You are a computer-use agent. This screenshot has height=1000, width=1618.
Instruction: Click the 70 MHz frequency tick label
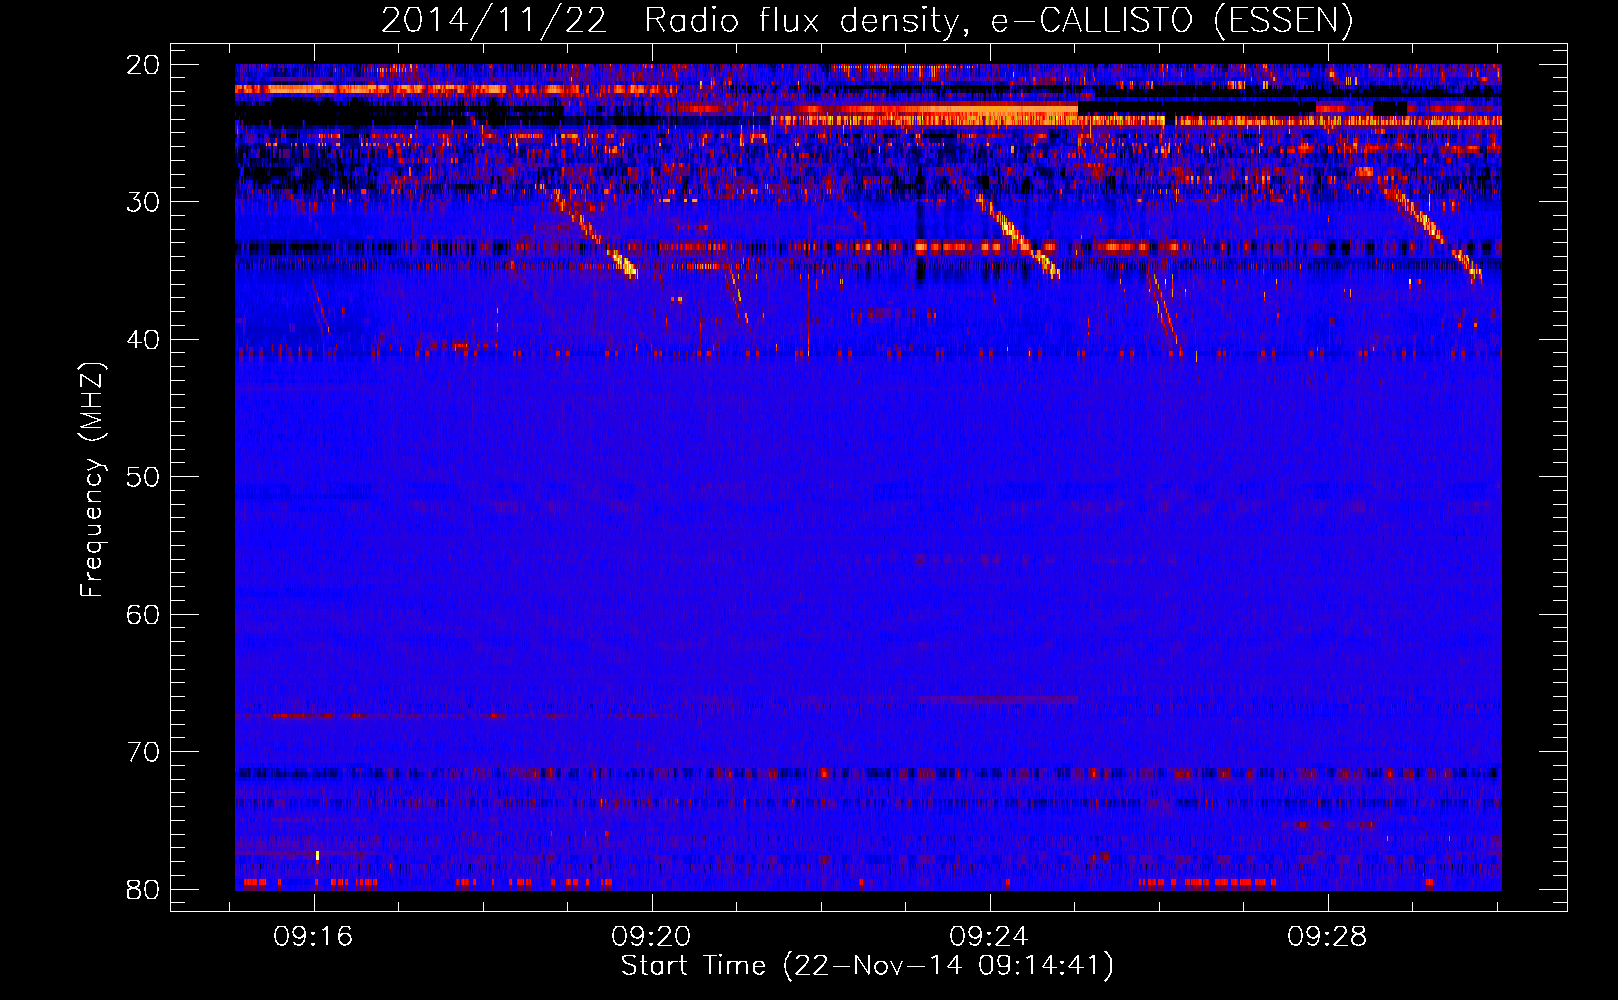tap(143, 752)
